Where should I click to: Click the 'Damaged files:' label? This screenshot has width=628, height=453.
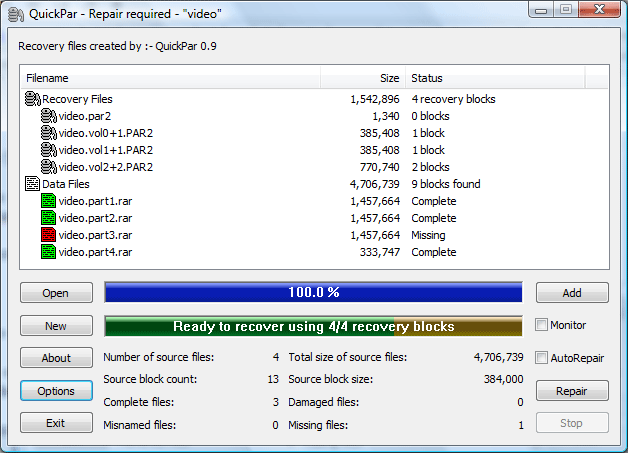[x=324, y=402]
